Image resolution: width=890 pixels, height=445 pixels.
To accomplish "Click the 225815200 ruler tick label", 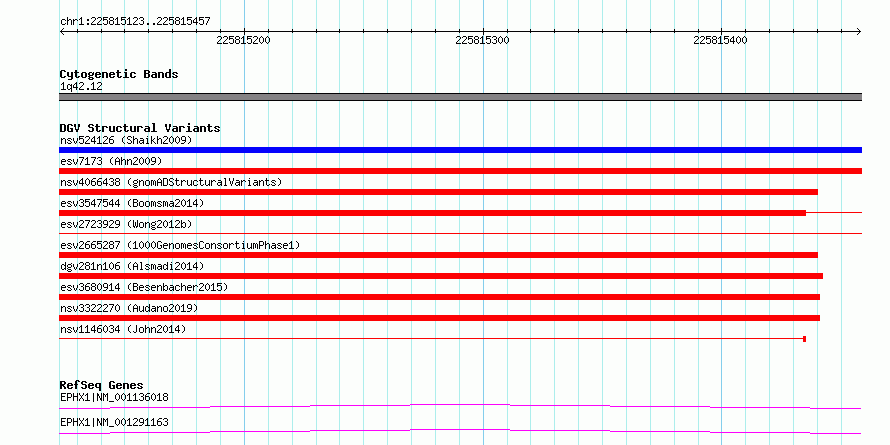I will (x=244, y=40).
